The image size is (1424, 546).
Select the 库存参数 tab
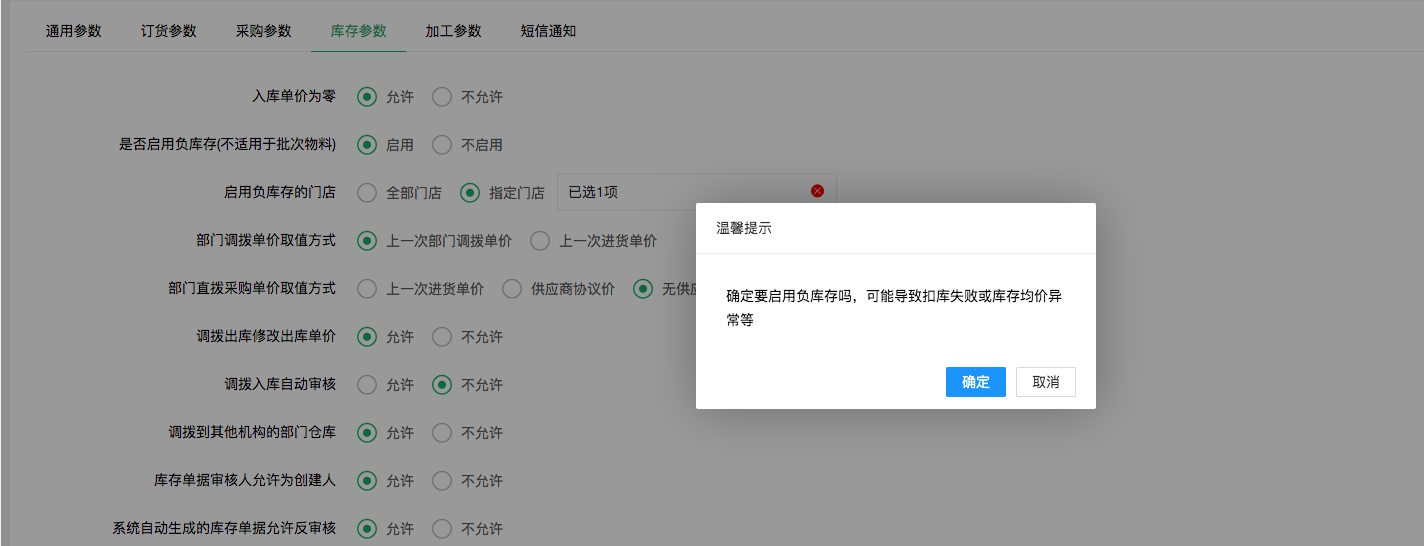point(358,31)
